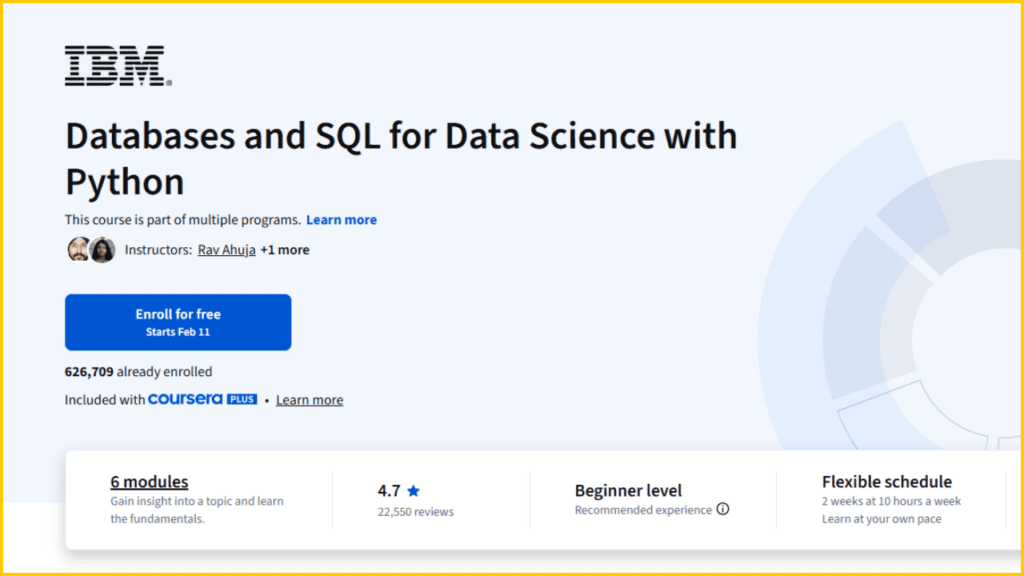Expand the instructor list via +1 more
Screen dimensions: 1024x576
(x=285, y=250)
